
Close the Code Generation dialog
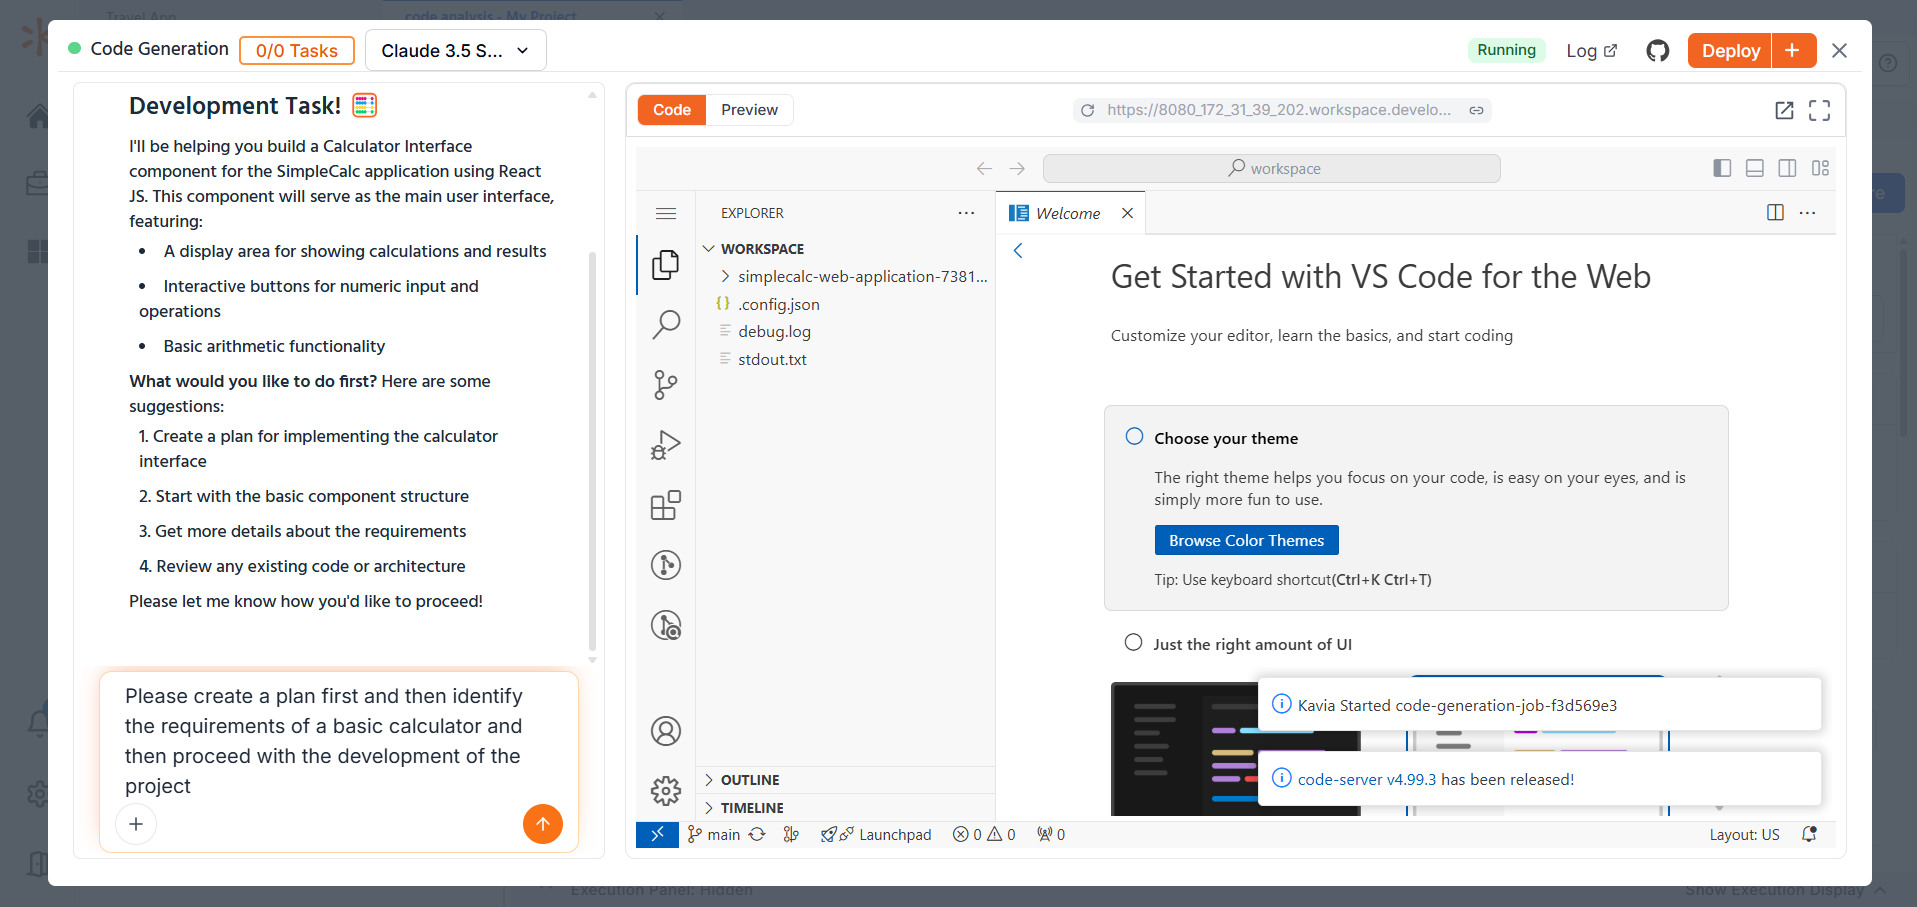click(1839, 50)
